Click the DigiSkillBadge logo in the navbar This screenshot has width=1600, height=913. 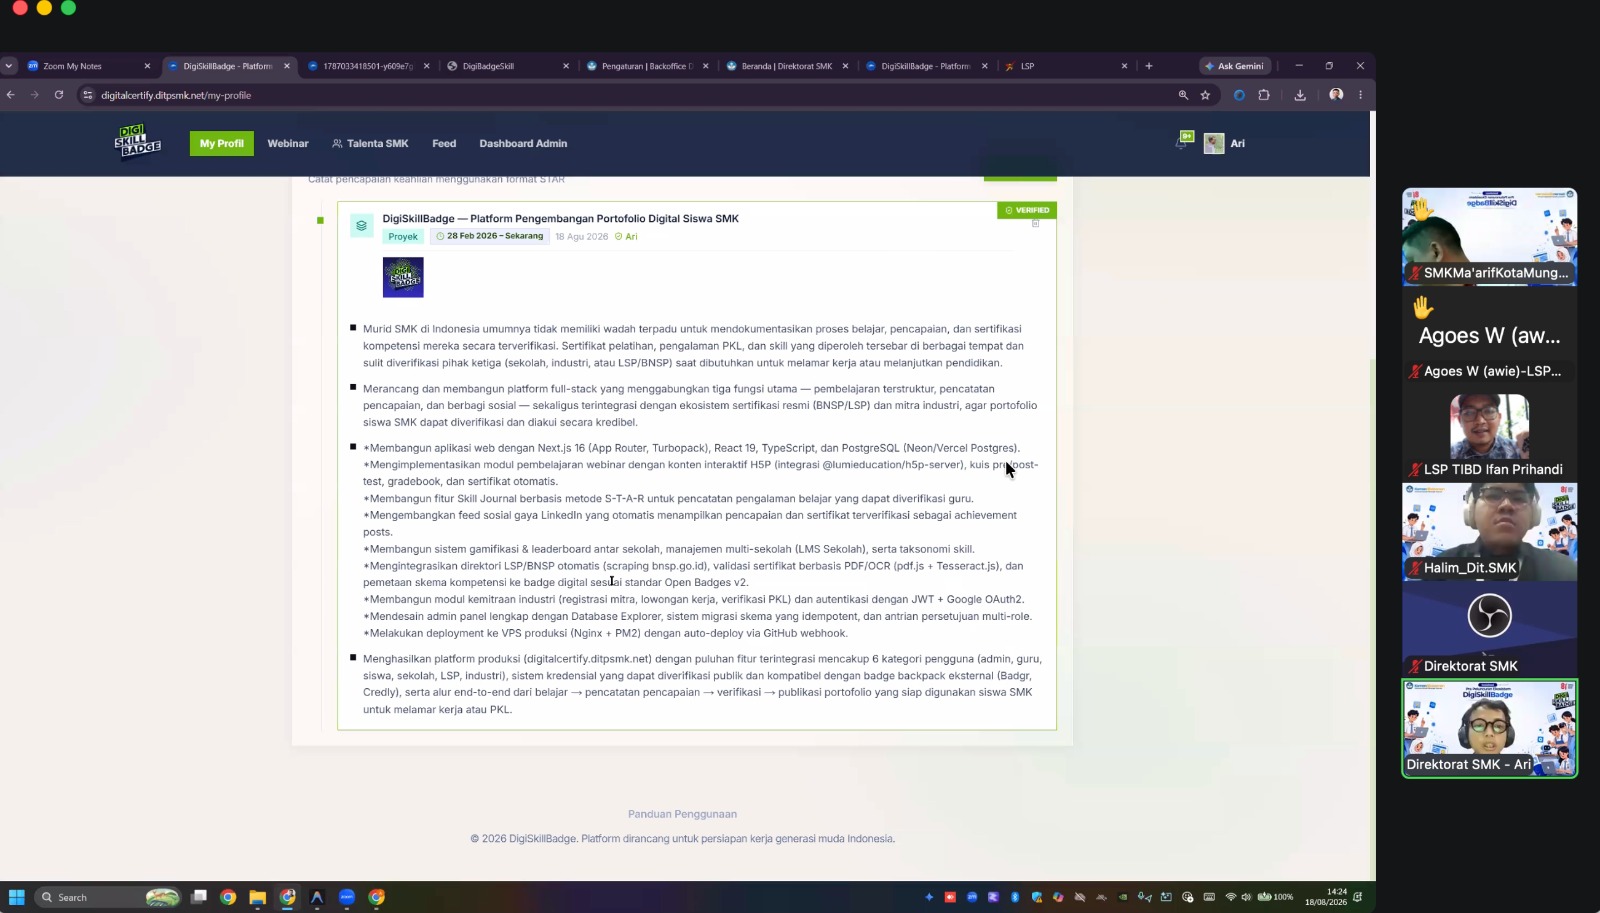tap(138, 142)
